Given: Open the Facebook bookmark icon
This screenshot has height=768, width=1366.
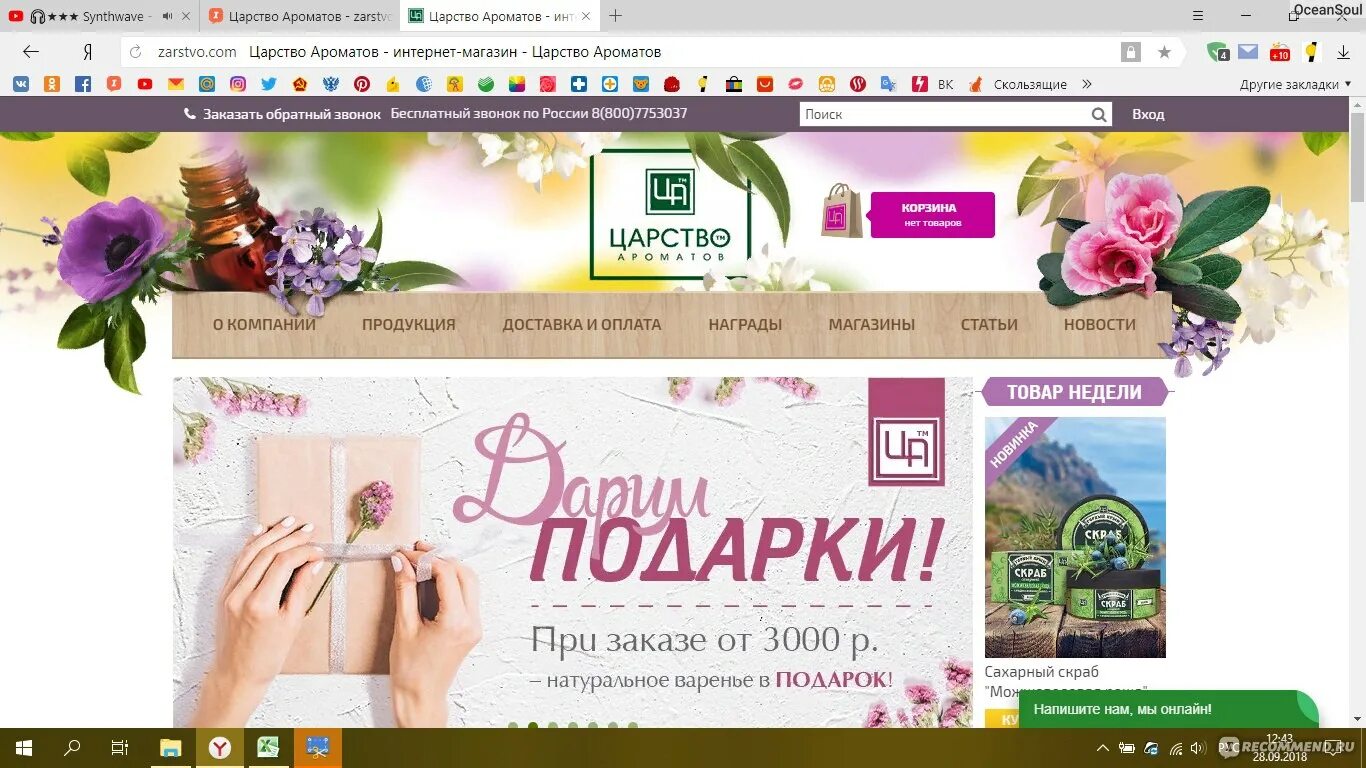Looking at the screenshot, I should point(83,84).
